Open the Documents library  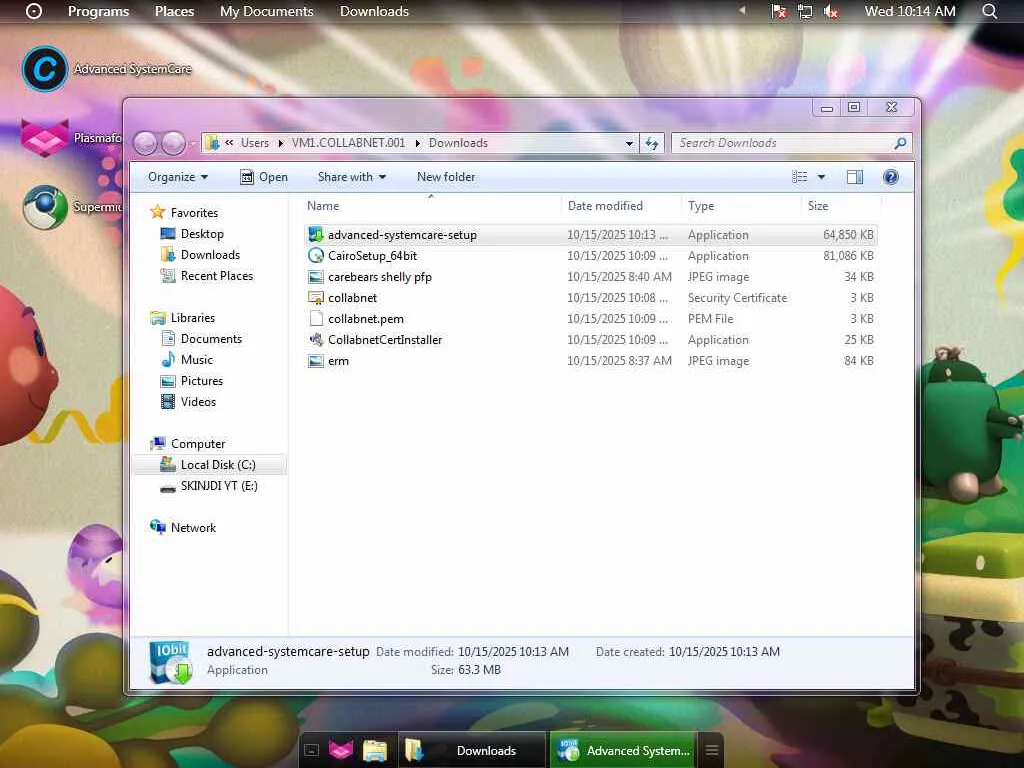tap(211, 339)
